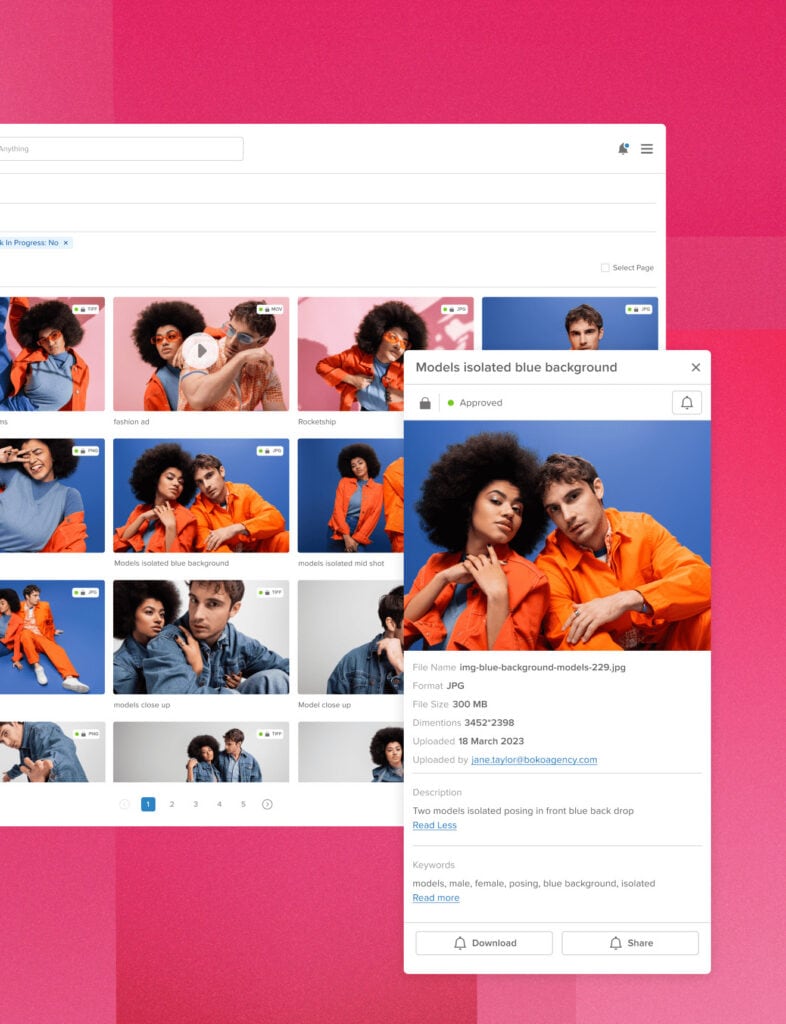
Task: Click the lock icon beside Approved
Action: [x=425, y=403]
